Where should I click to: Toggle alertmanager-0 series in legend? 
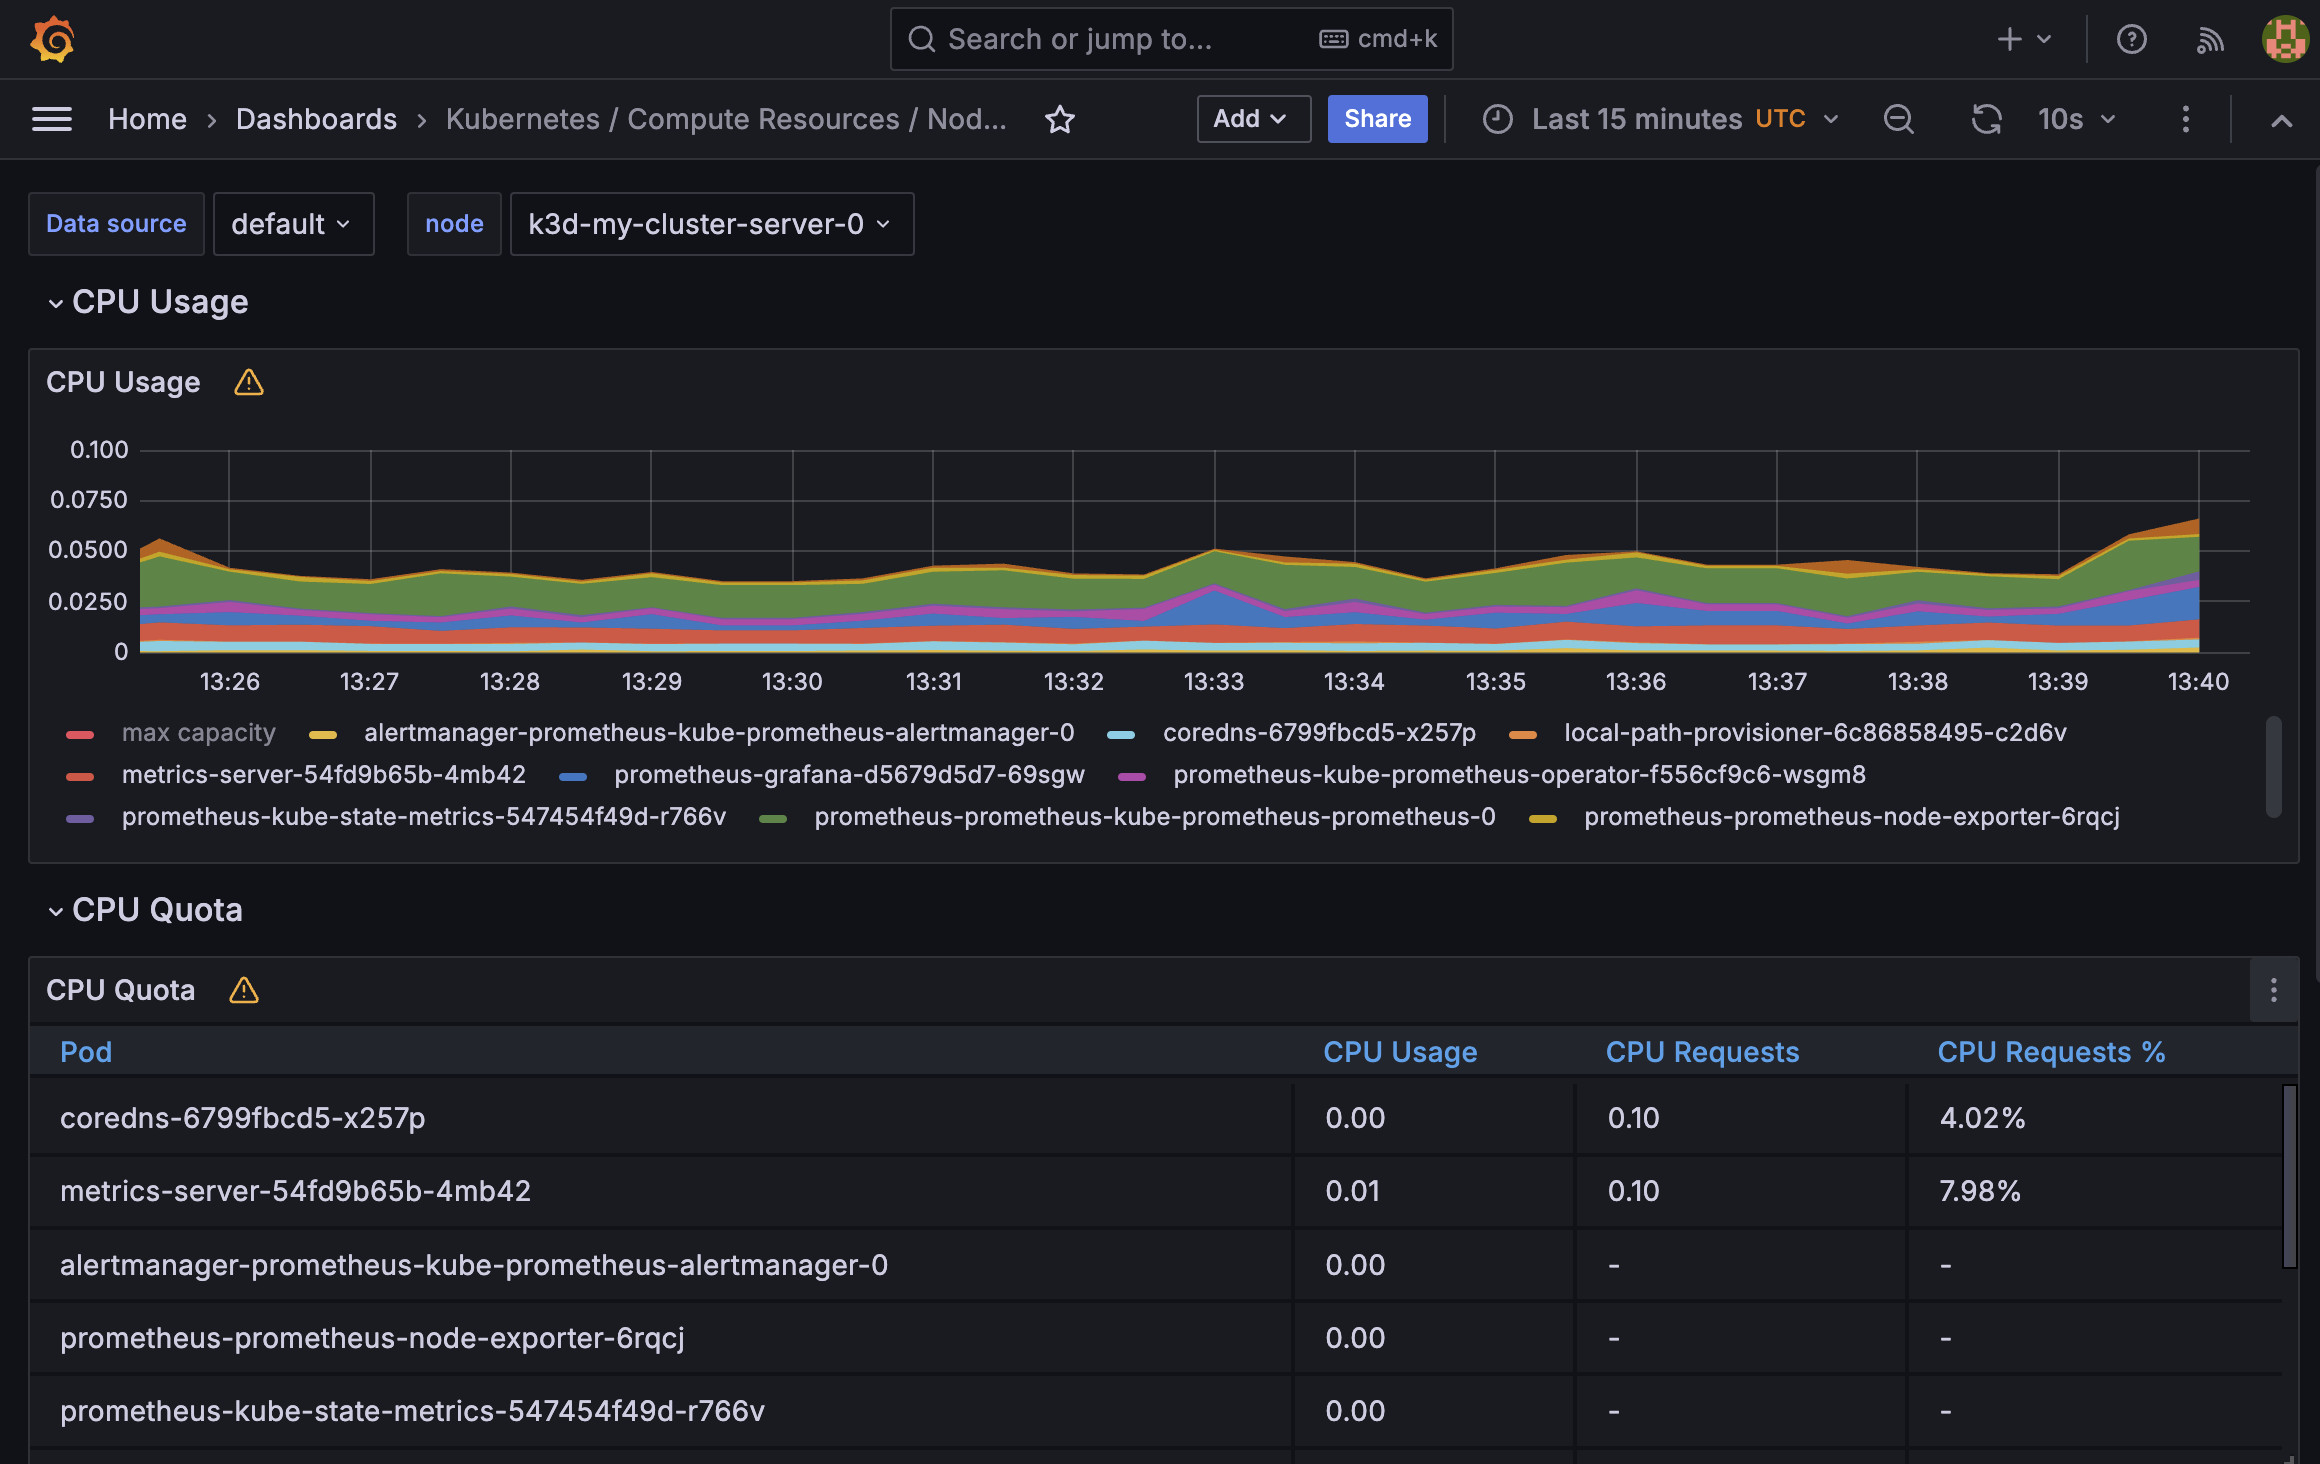point(719,733)
